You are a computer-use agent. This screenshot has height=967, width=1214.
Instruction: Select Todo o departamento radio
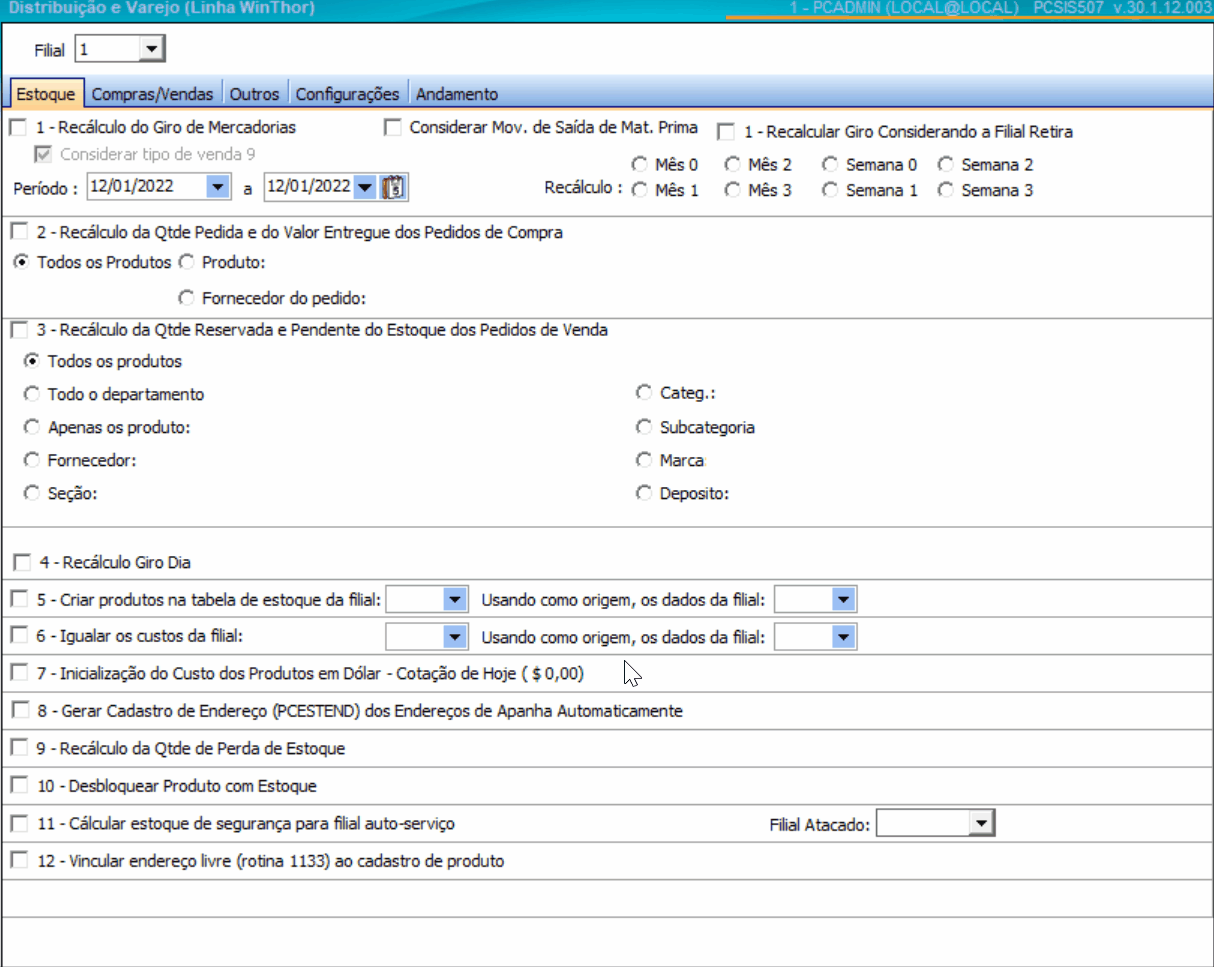32,394
